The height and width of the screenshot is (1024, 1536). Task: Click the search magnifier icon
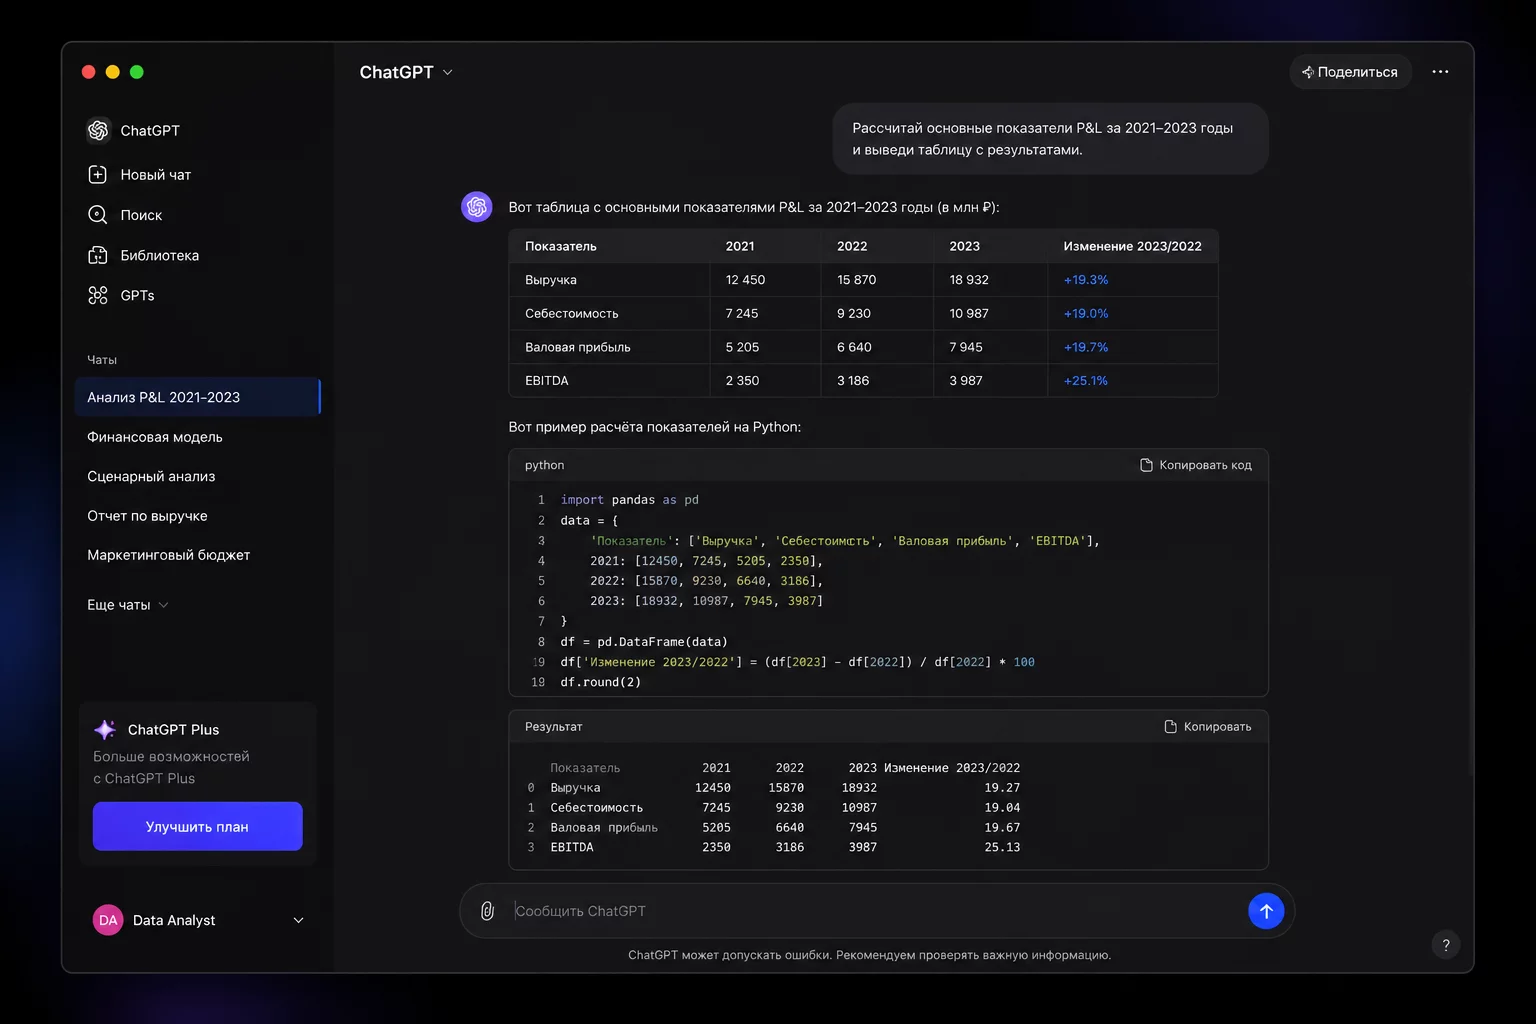pyautogui.click(x=98, y=215)
